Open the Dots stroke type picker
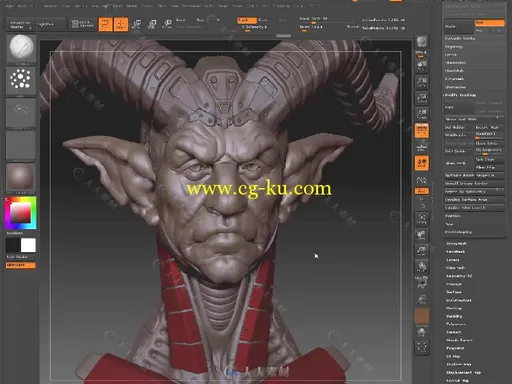The height and width of the screenshot is (384, 512). tap(21, 80)
